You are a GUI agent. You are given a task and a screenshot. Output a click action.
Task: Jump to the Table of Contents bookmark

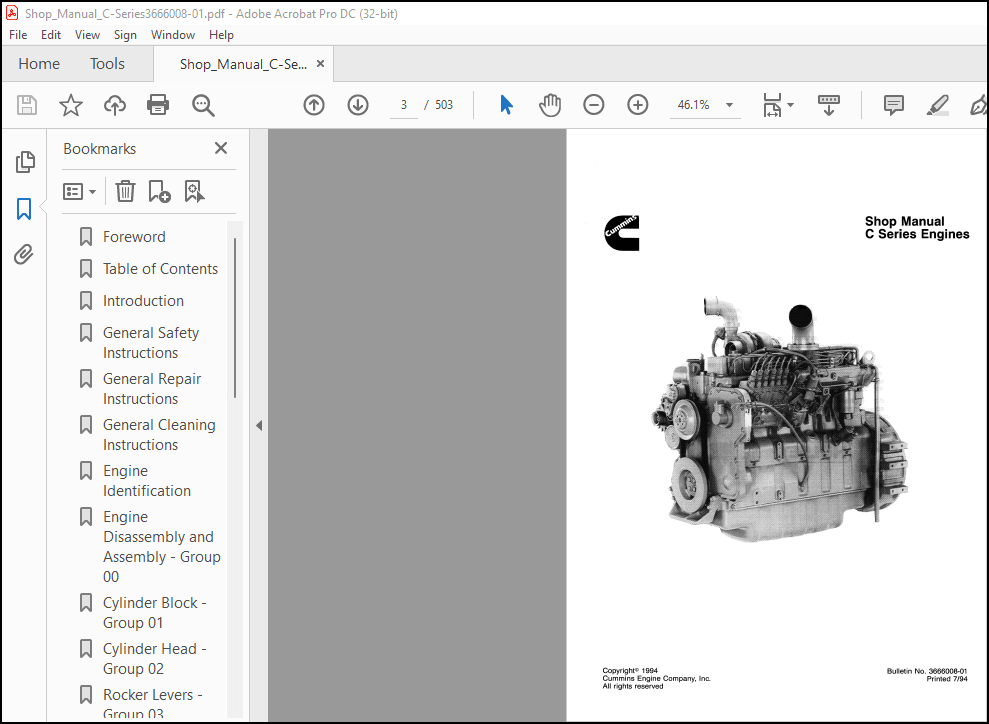click(160, 268)
